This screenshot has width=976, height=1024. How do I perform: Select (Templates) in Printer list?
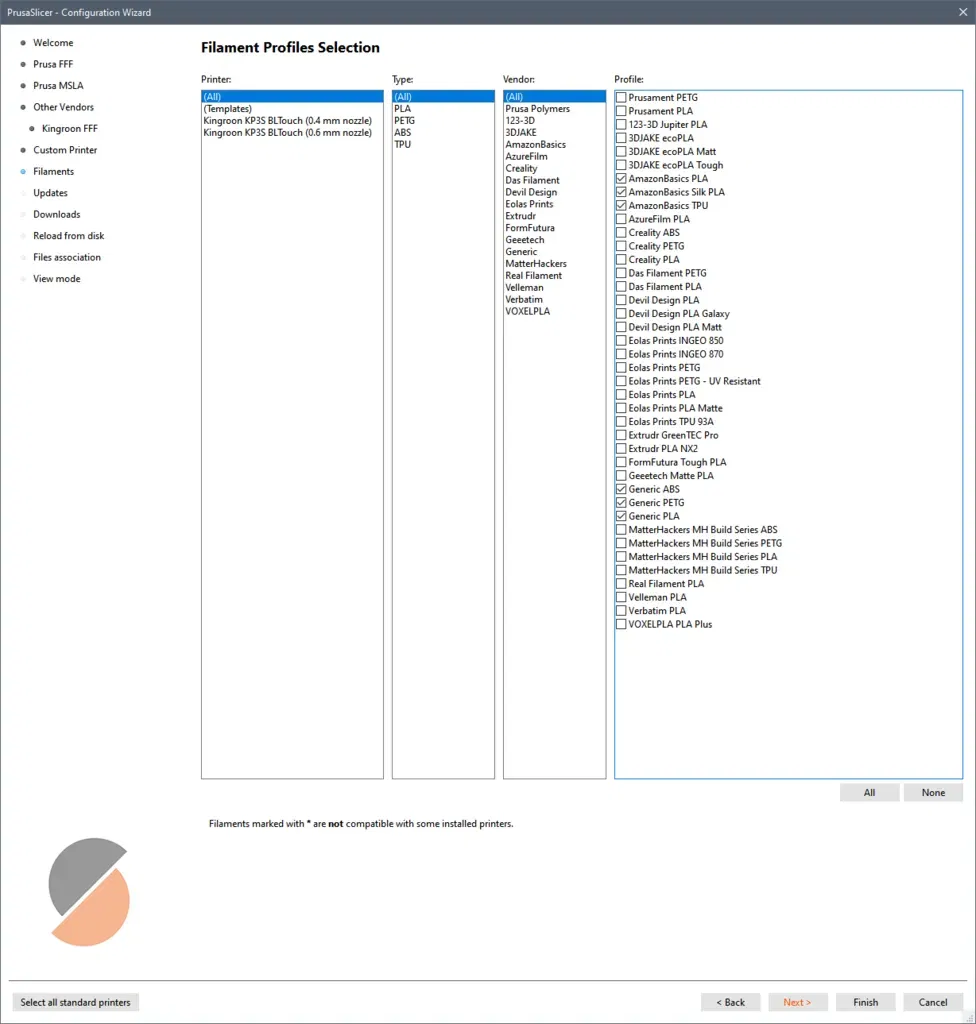click(292, 108)
